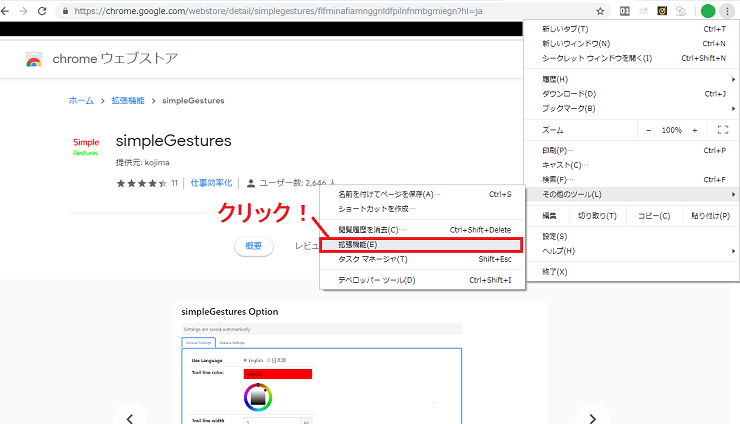Image resolution: width=740 pixels, height=424 pixels.
Task: Select 閲覧履歴を消去(C) submenu item
Action: click(423, 230)
